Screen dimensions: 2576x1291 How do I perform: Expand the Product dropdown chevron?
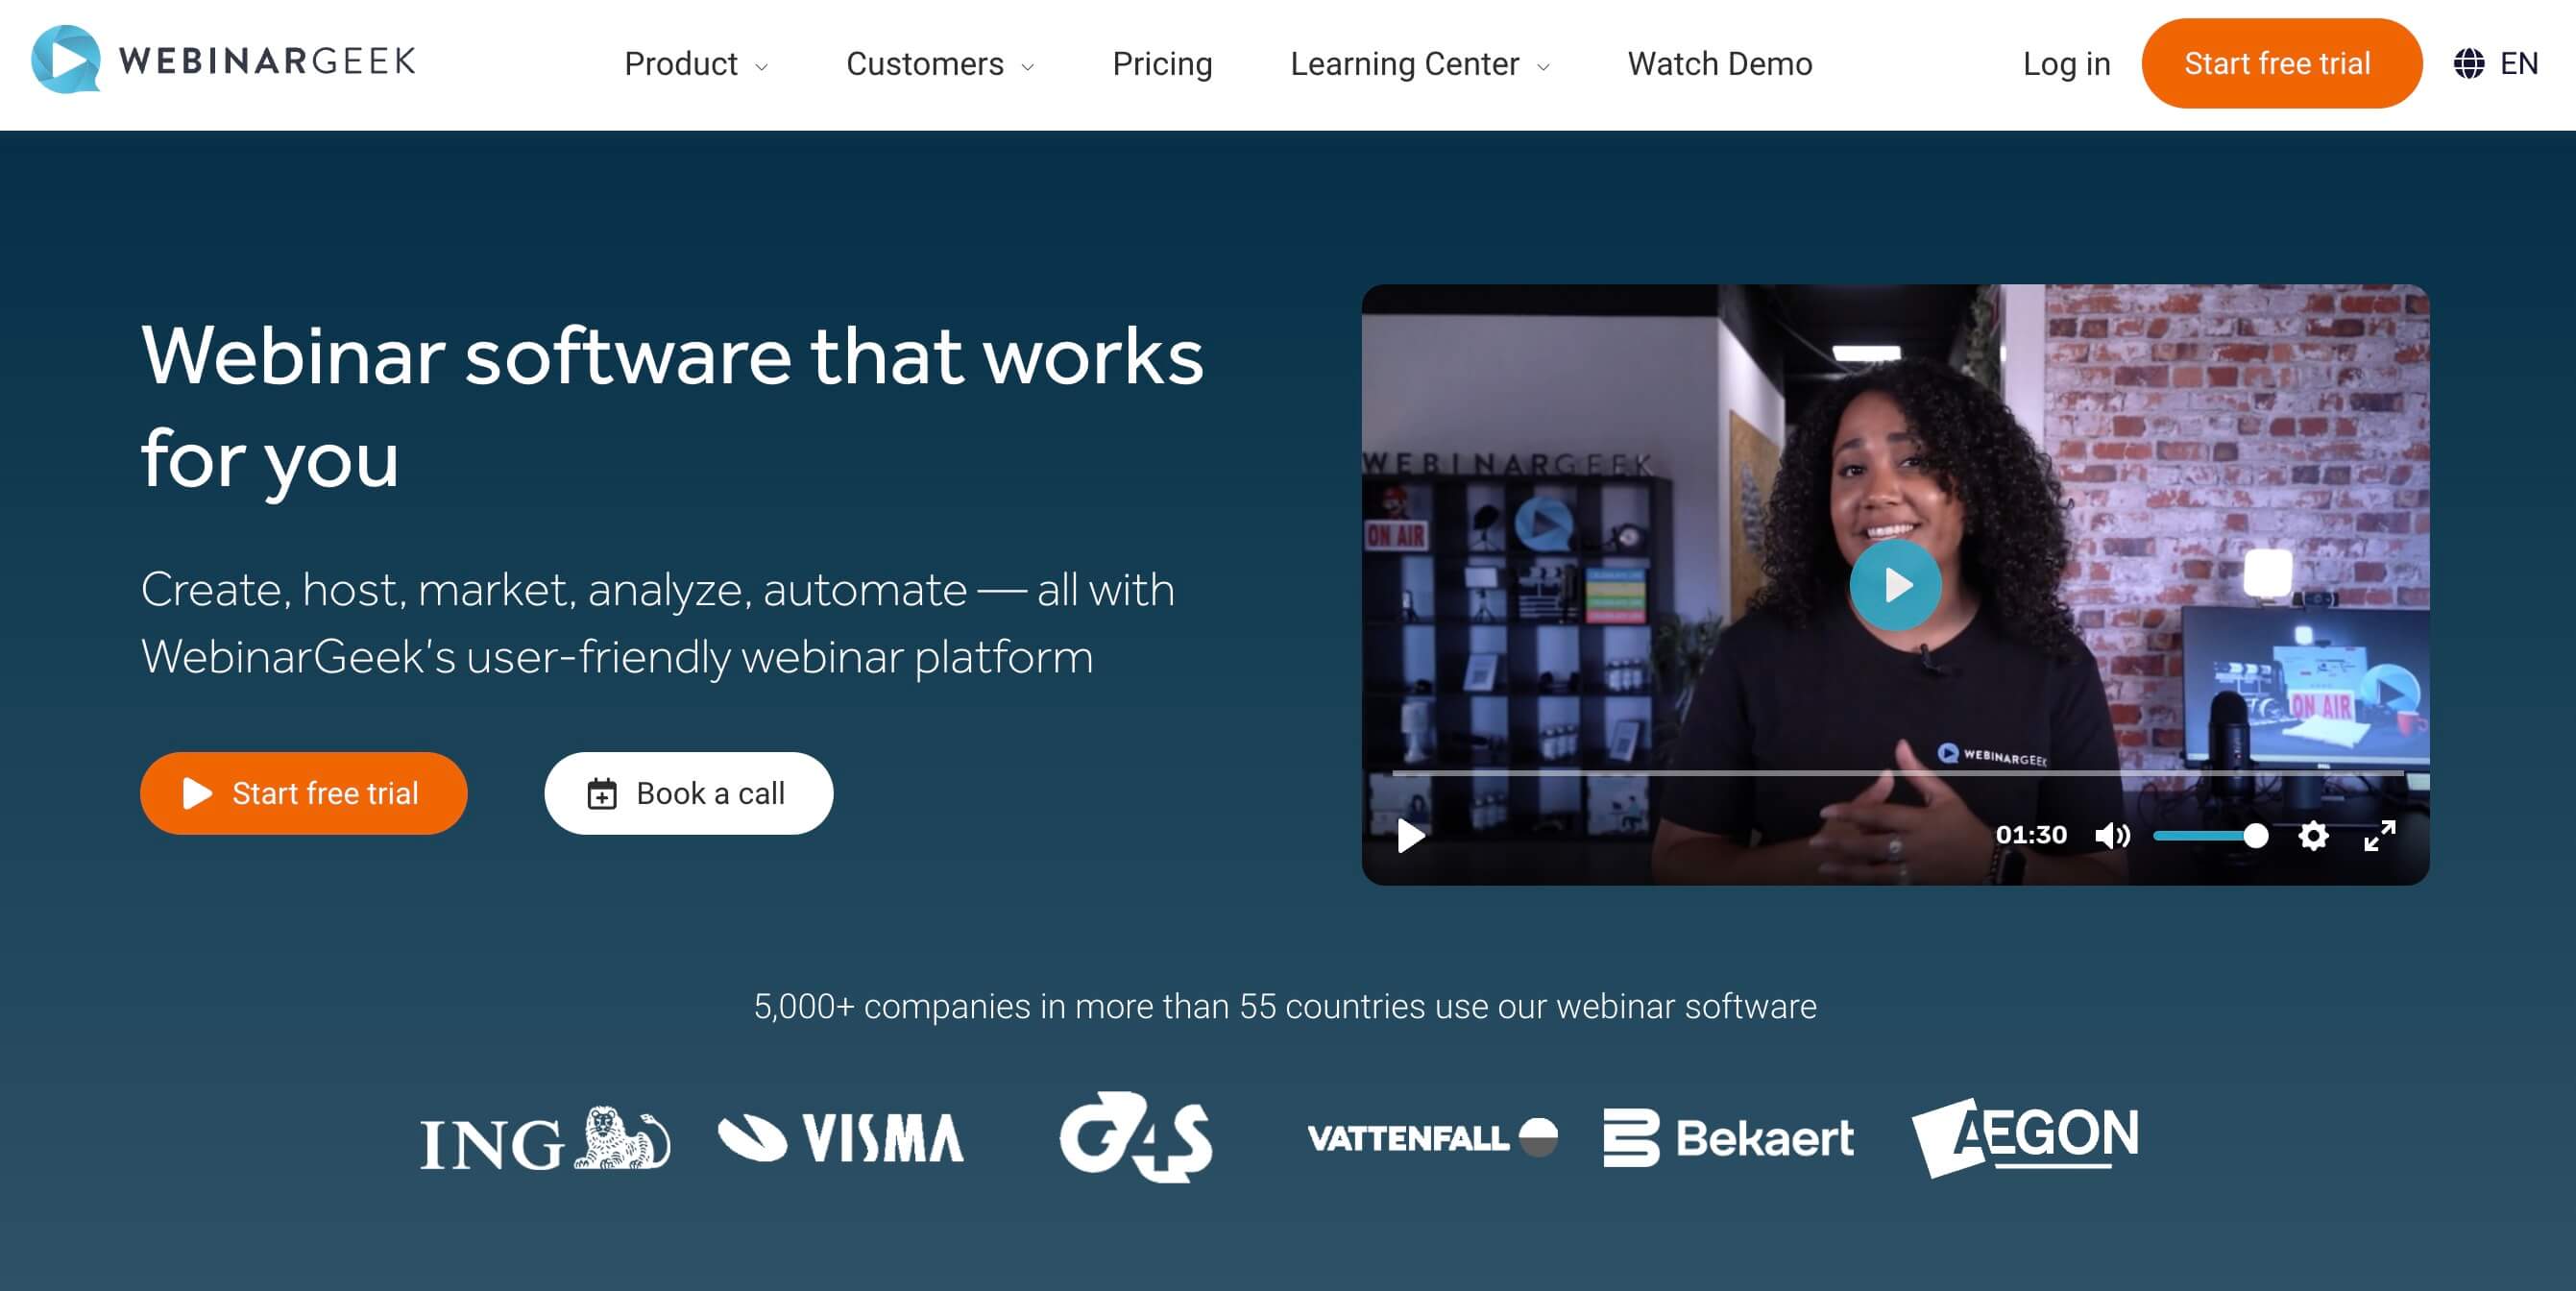pos(761,67)
